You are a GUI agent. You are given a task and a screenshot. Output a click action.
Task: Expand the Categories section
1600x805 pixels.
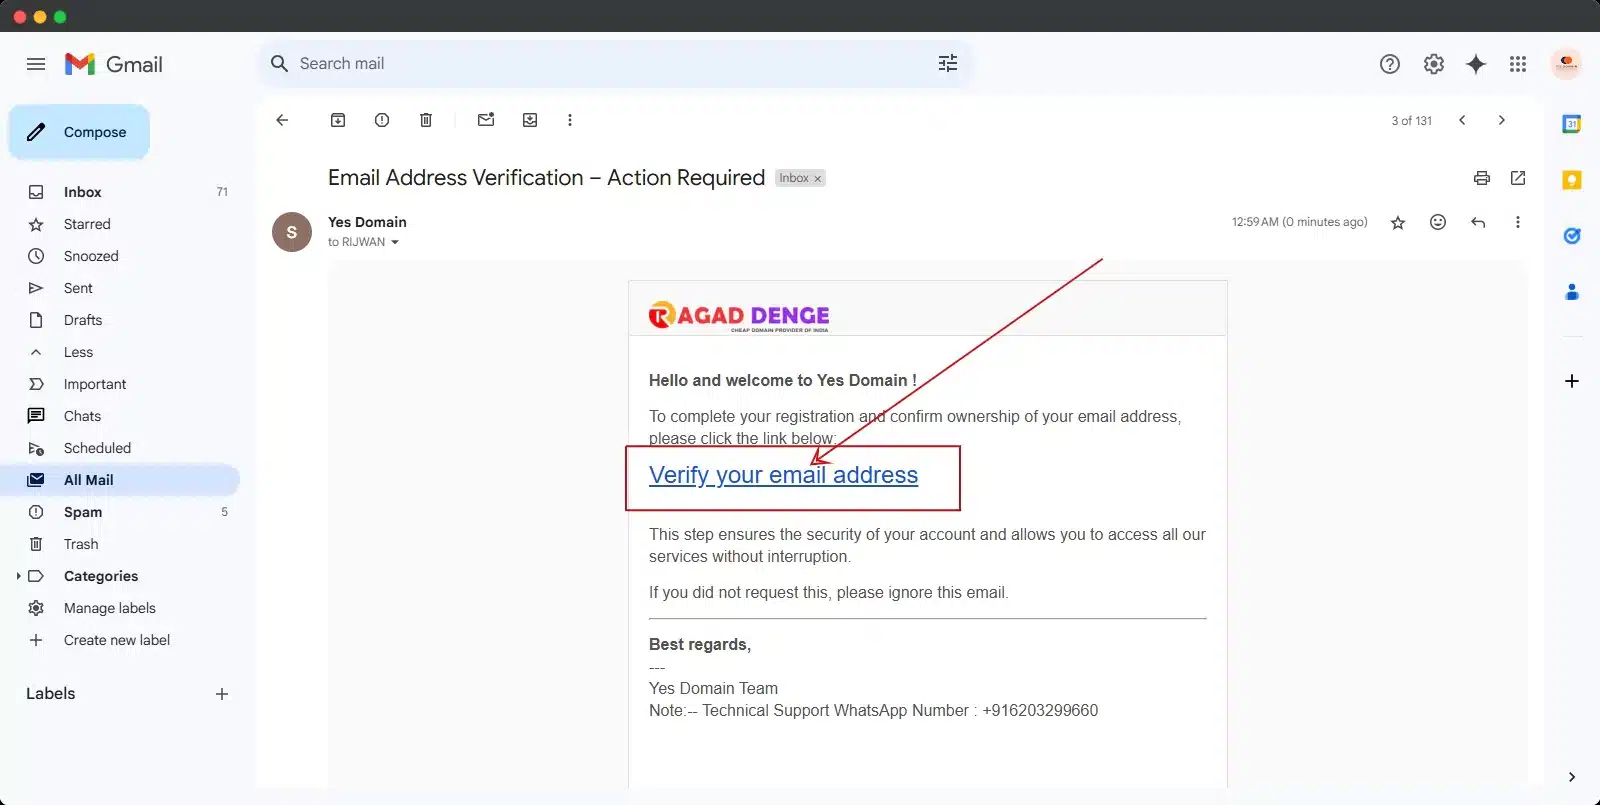click(x=19, y=576)
